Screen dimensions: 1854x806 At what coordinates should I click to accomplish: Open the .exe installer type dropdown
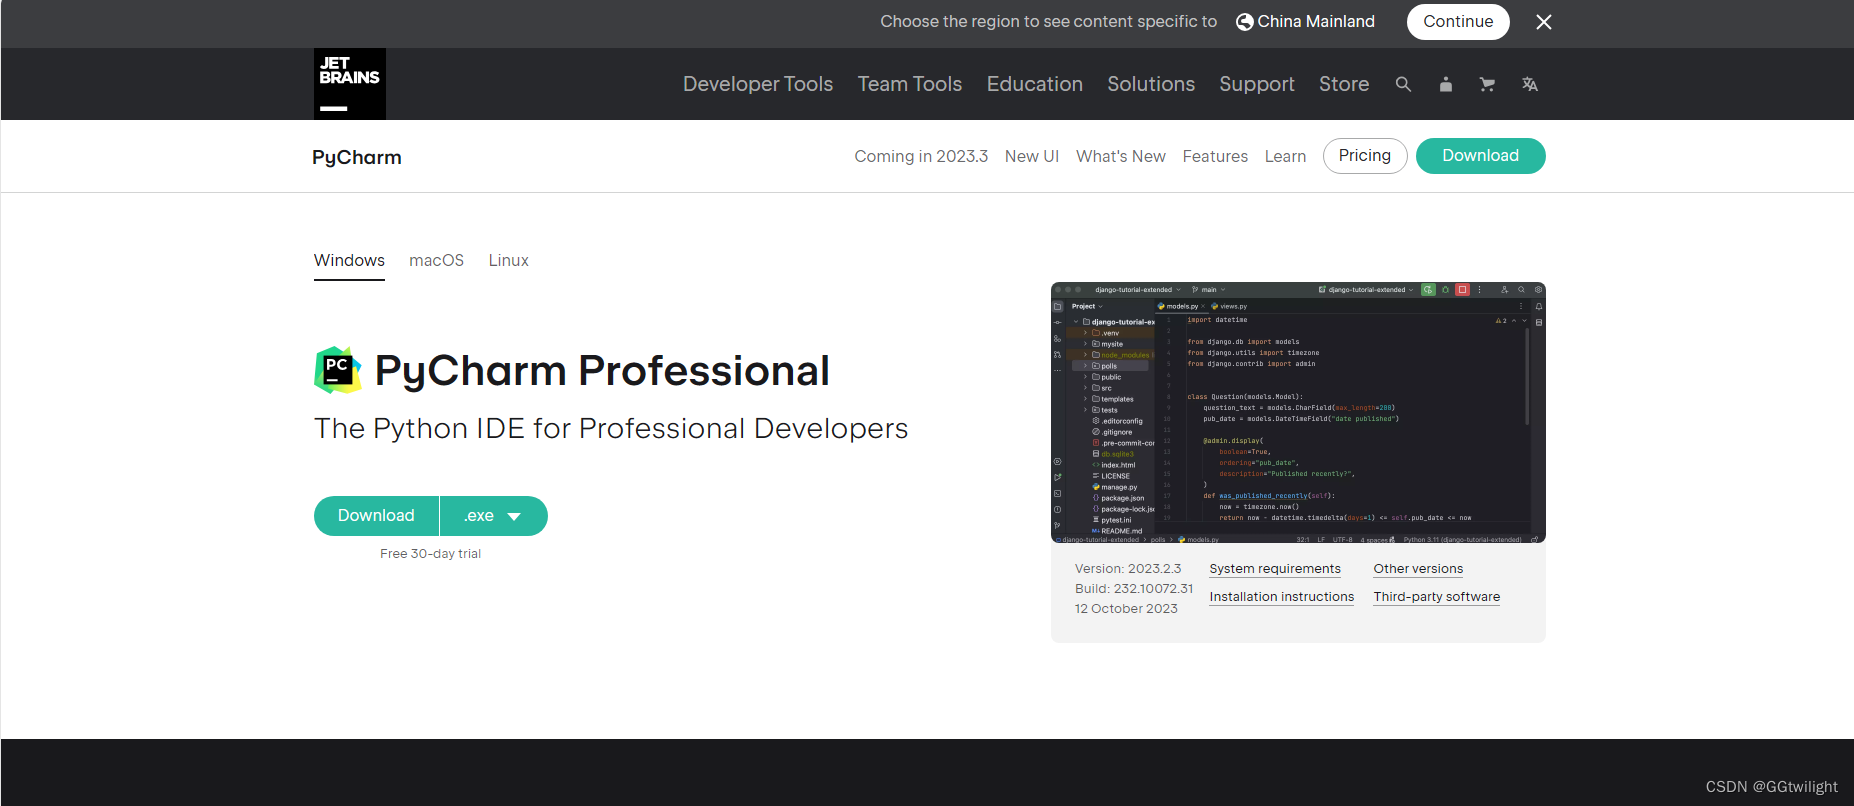click(x=494, y=516)
